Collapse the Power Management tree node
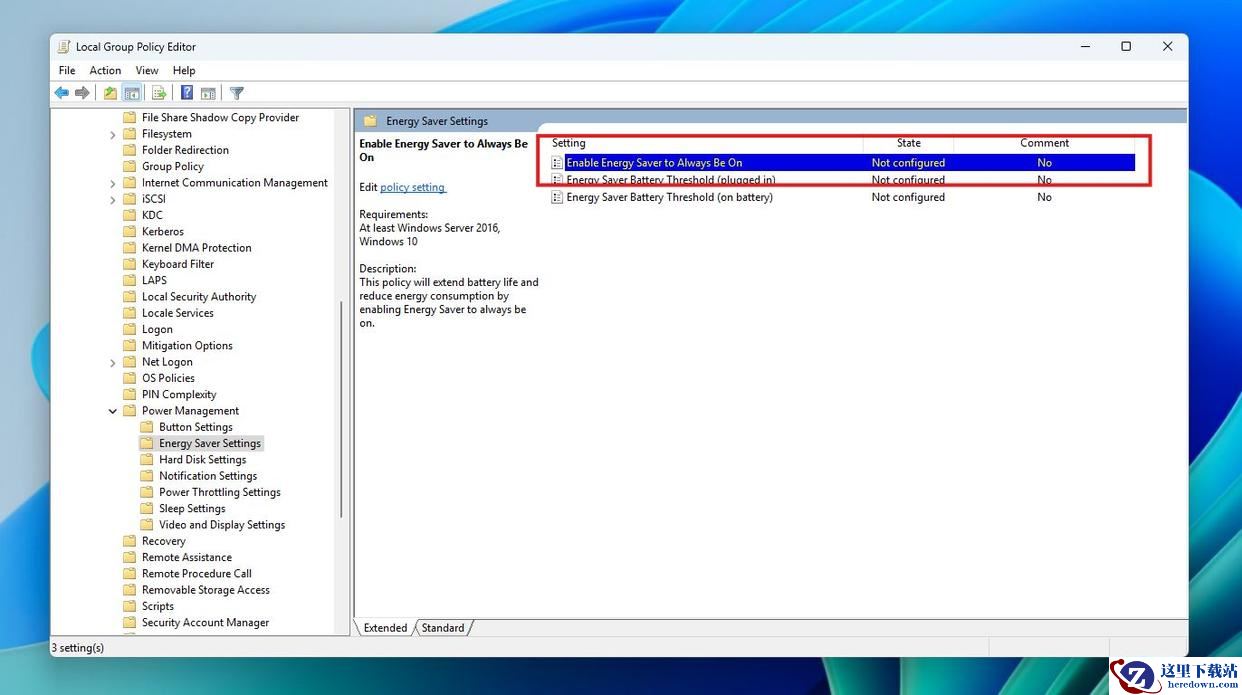 point(113,411)
